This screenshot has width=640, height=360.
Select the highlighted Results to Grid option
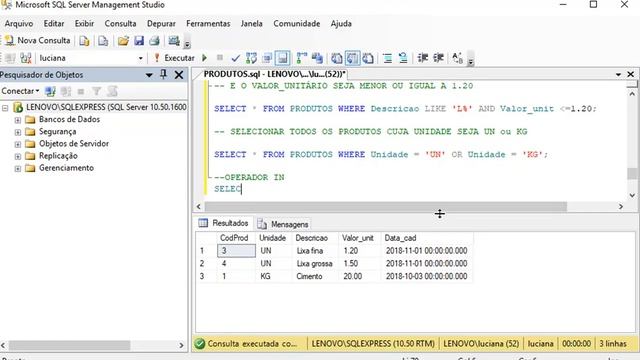(353, 58)
